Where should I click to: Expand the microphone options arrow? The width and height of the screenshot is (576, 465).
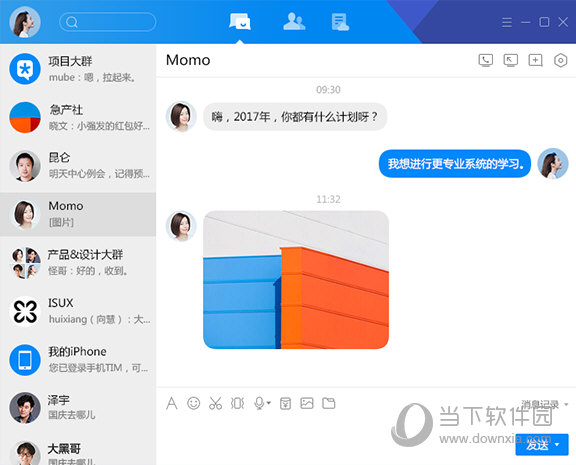(269, 403)
